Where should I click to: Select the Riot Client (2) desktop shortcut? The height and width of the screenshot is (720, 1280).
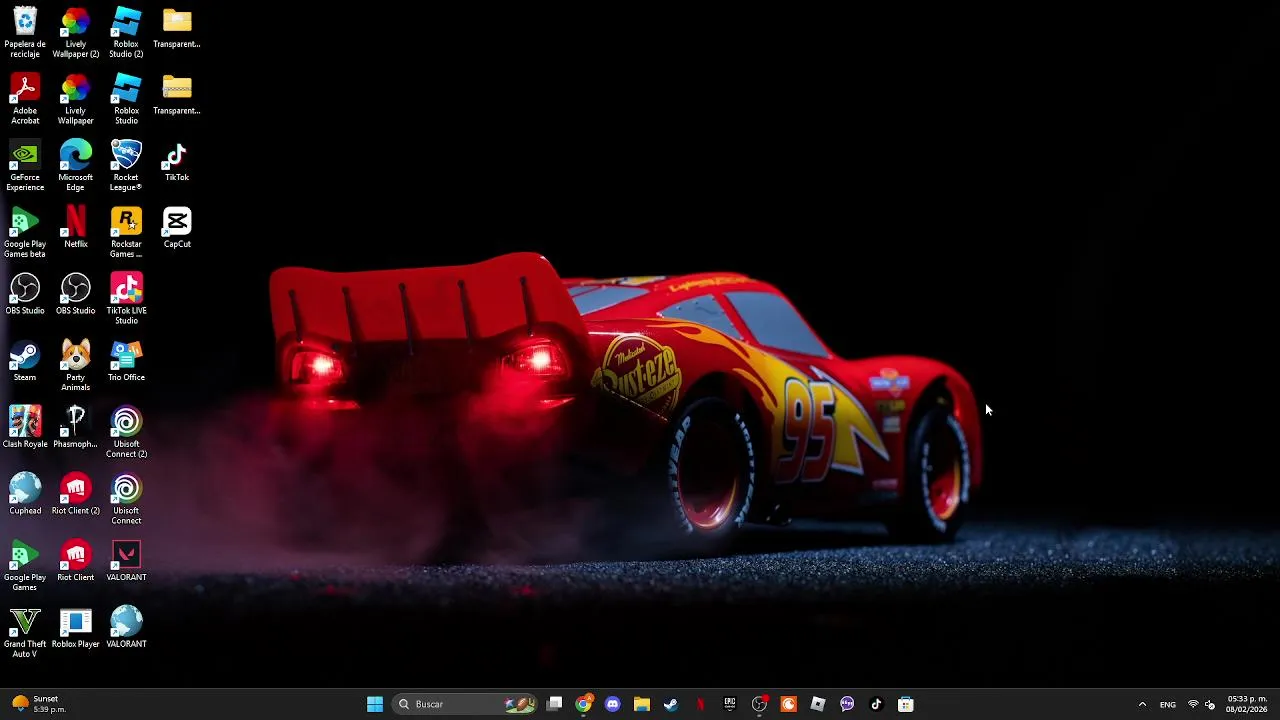click(x=76, y=495)
